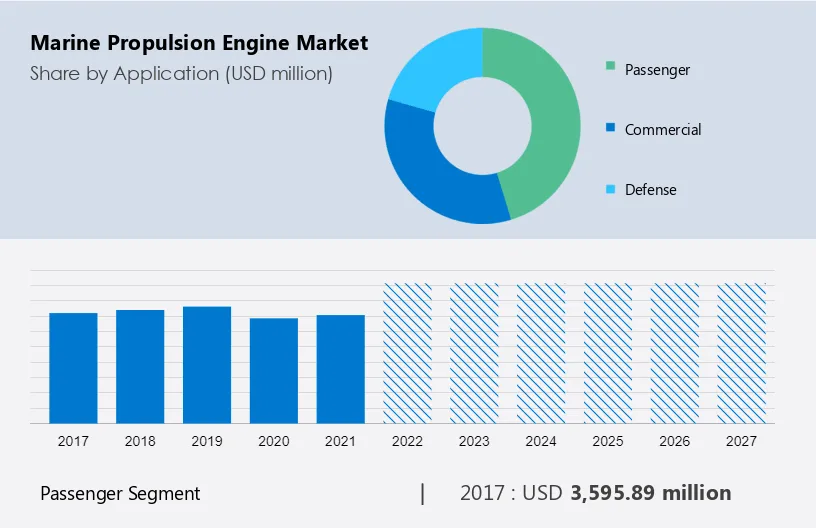
Task: Click the 2019 axis label
Action: tap(207, 441)
